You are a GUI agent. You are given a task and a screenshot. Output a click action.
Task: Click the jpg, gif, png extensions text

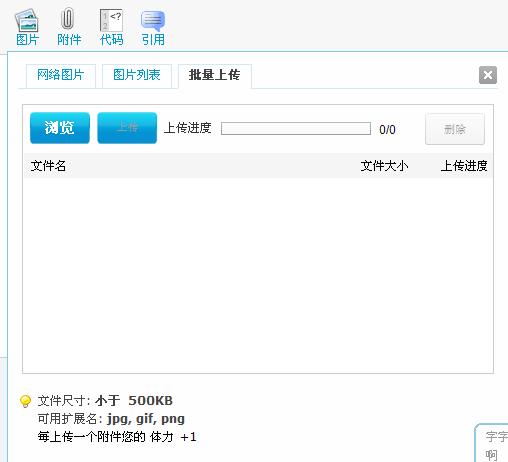pos(146,419)
